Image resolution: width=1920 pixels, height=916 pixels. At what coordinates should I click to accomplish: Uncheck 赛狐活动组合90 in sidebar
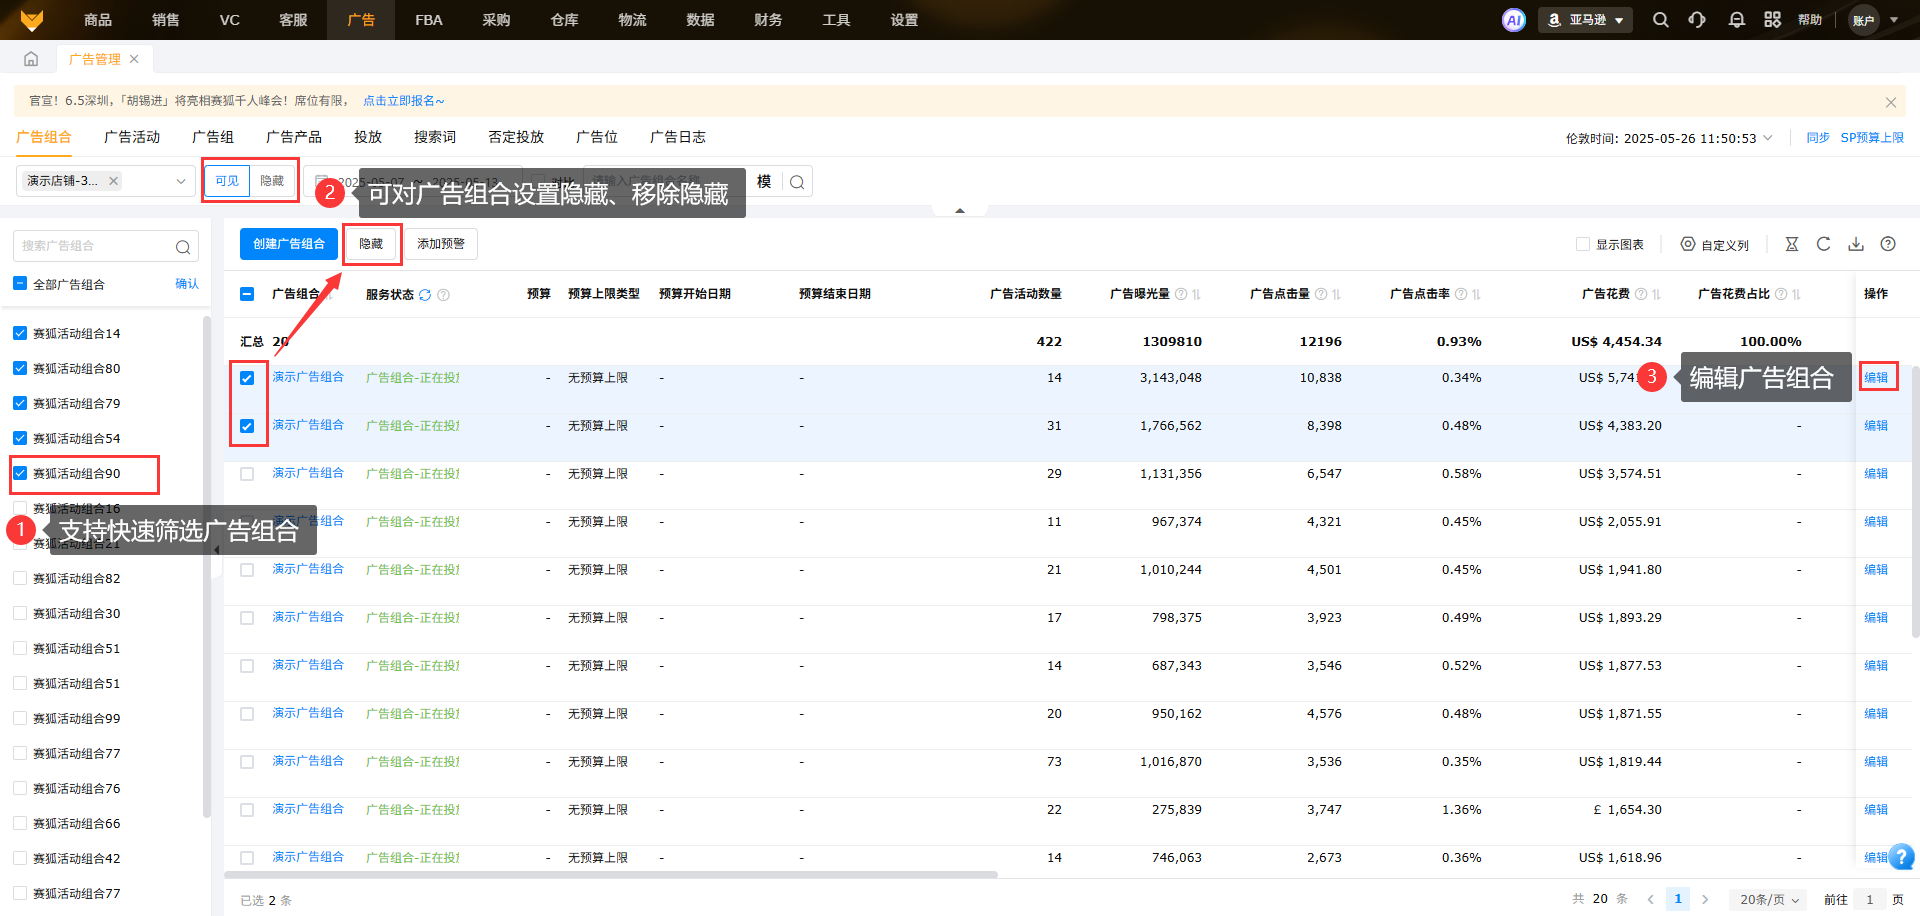tap(20, 473)
